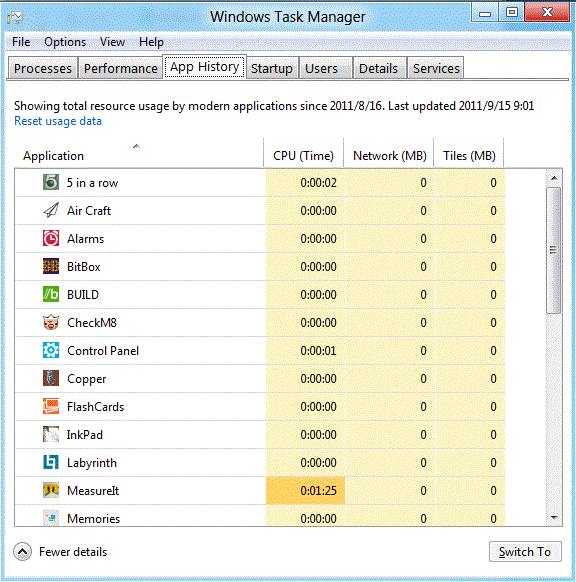576x582 pixels.
Task: Click the Air Craft paper plane icon
Action: (51, 210)
